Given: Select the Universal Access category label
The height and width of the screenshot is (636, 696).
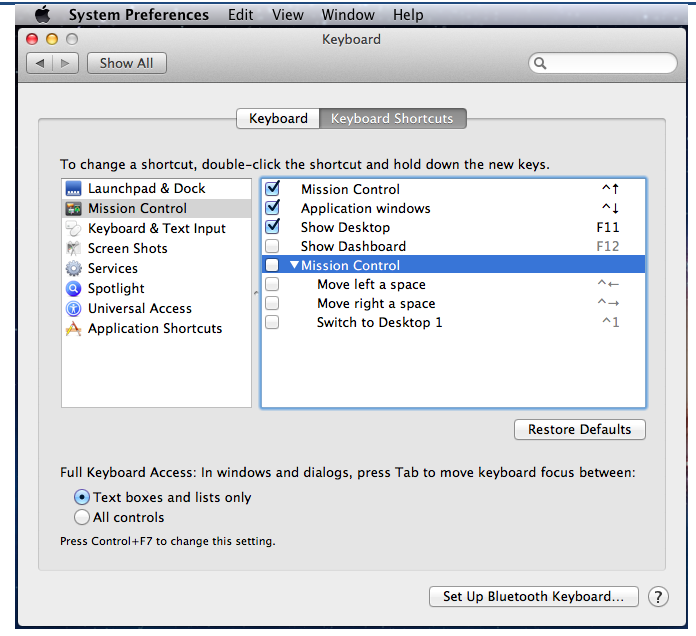Looking at the screenshot, I should point(140,308).
